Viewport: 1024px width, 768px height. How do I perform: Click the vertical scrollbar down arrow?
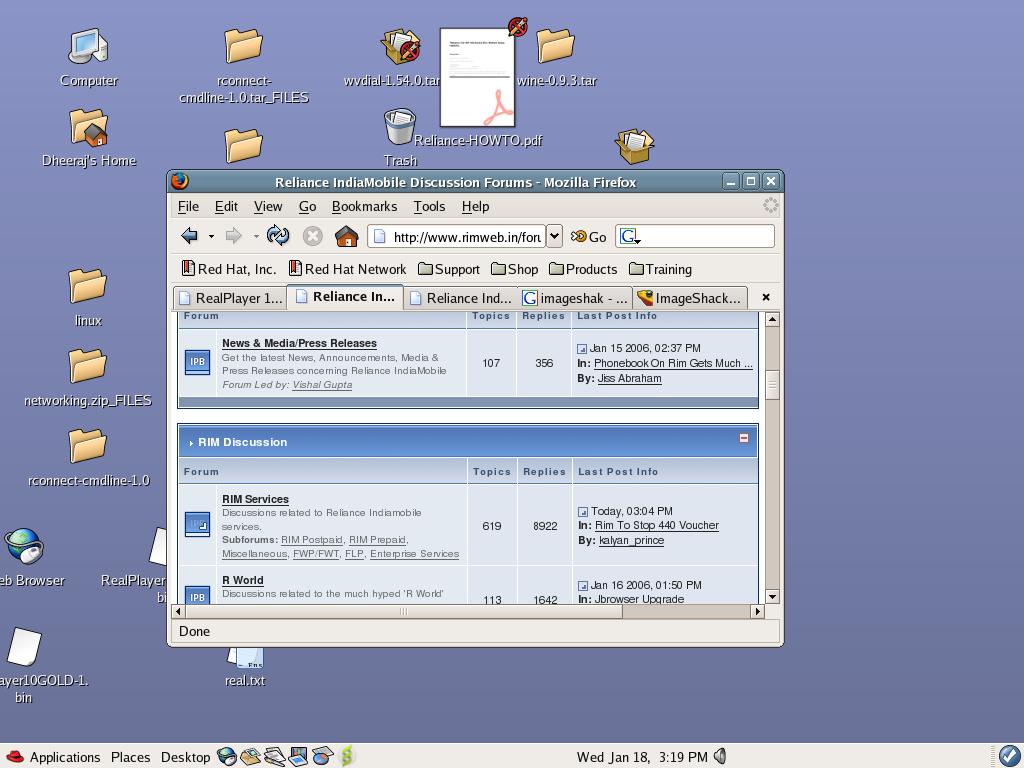click(x=772, y=596)
